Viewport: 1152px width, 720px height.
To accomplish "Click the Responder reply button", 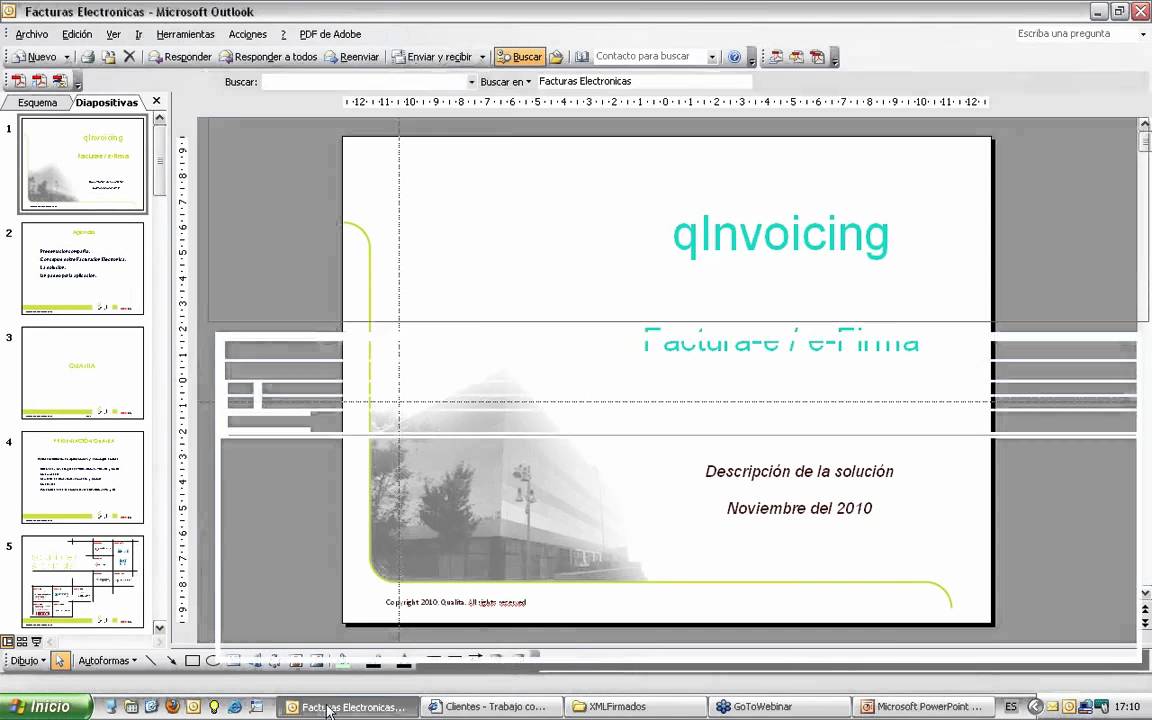I will point(180,57).
